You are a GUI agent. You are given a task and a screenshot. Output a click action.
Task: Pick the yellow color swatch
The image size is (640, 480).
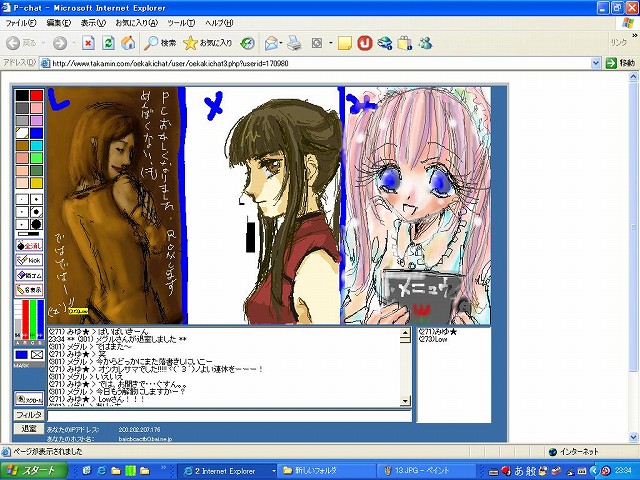click(36, 183)
